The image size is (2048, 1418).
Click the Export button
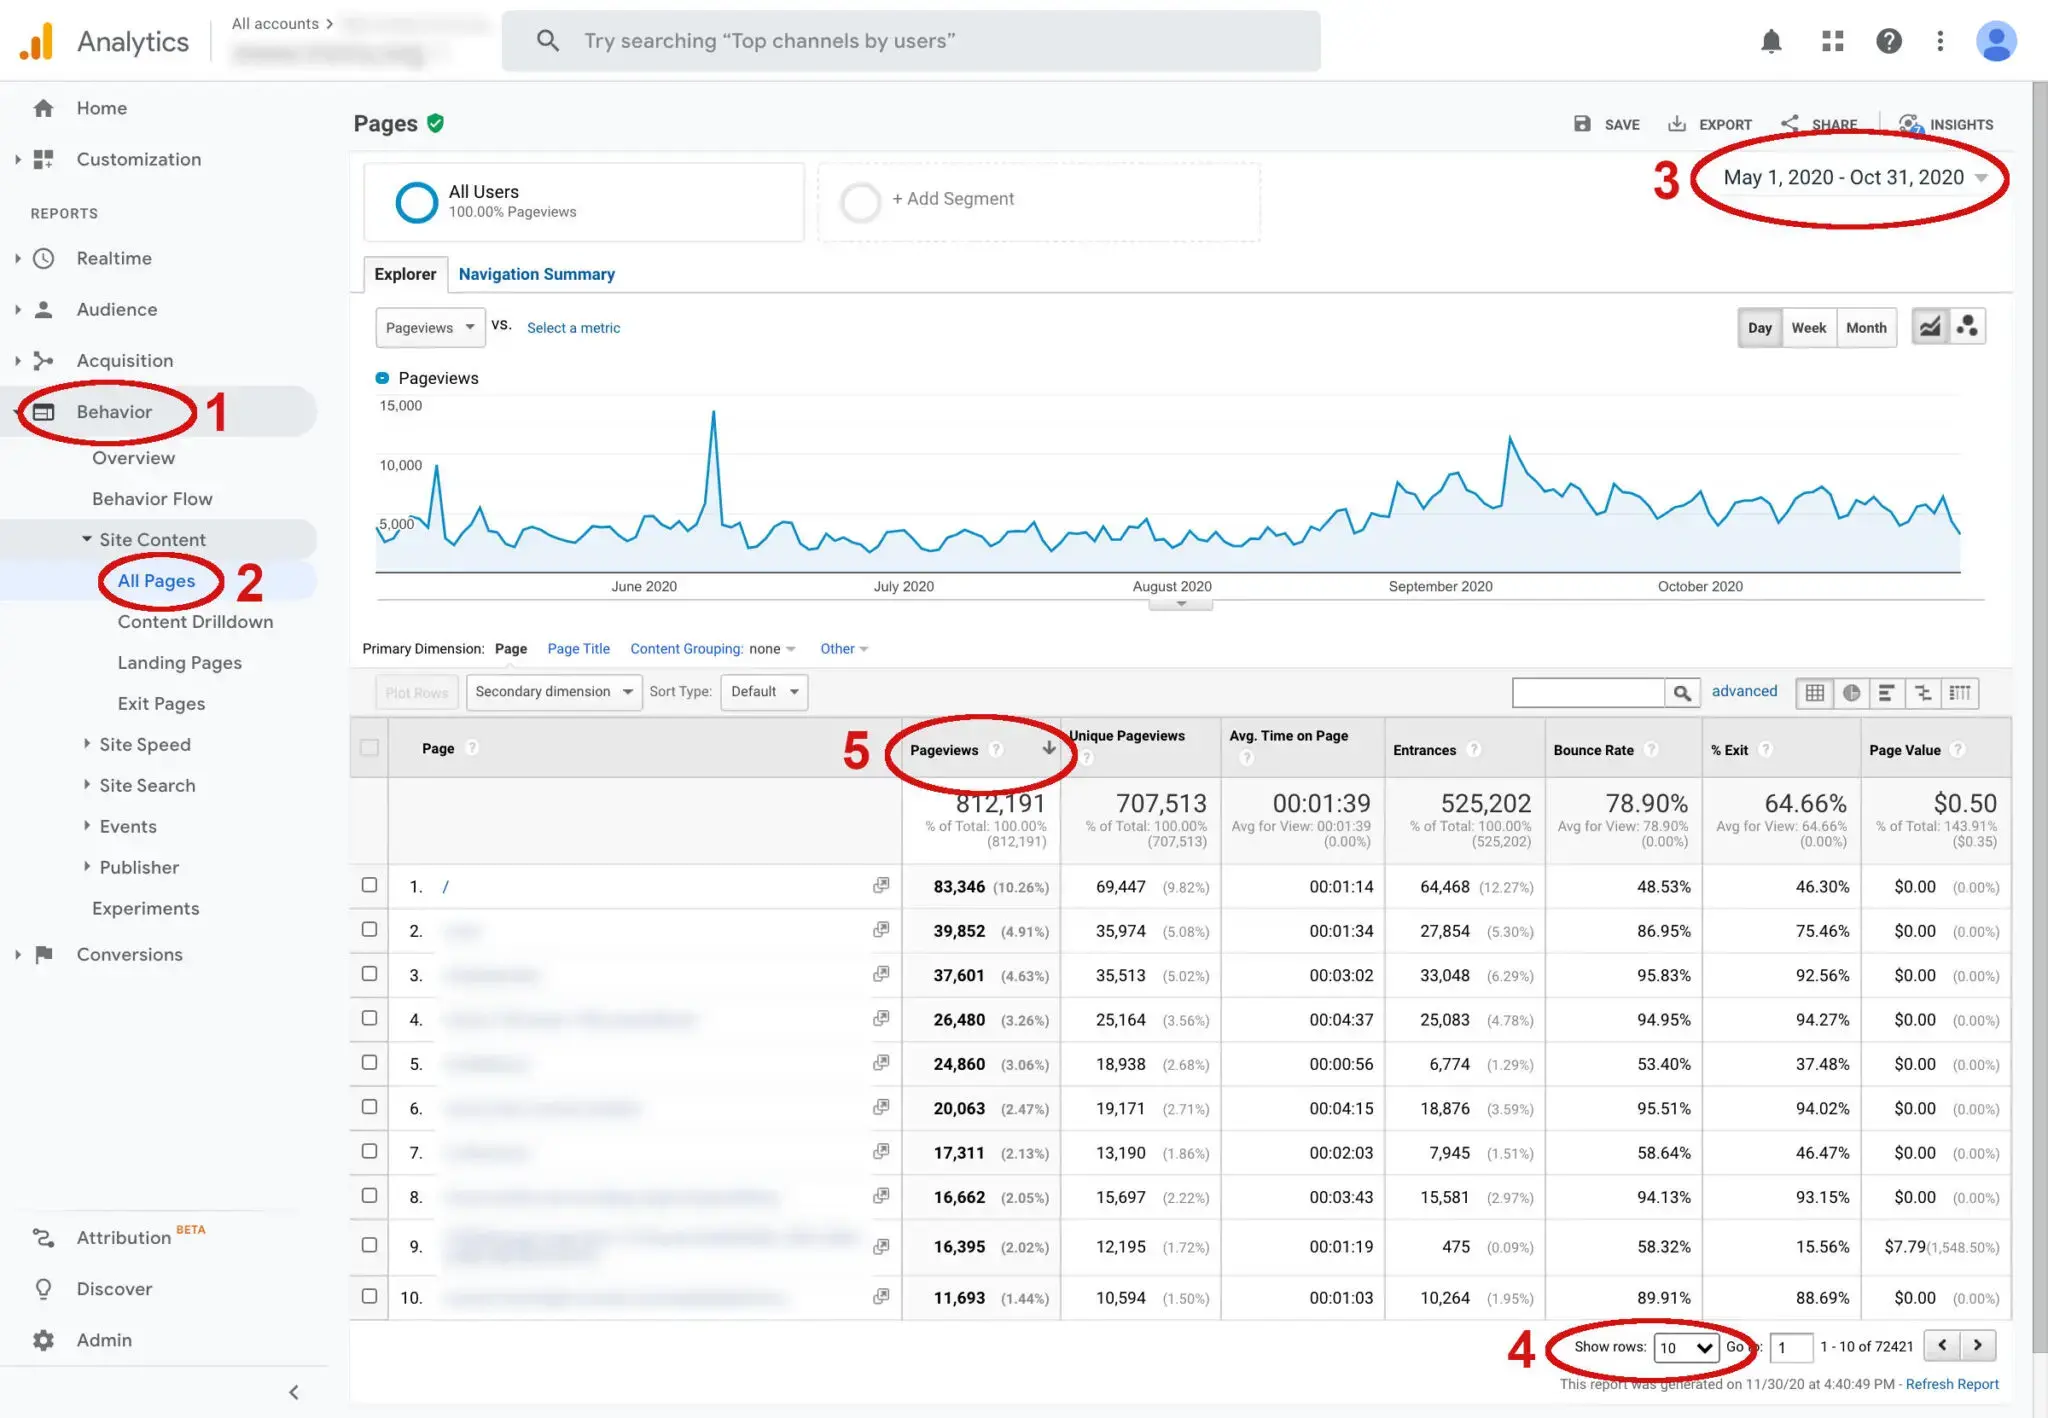(1710, 124)
